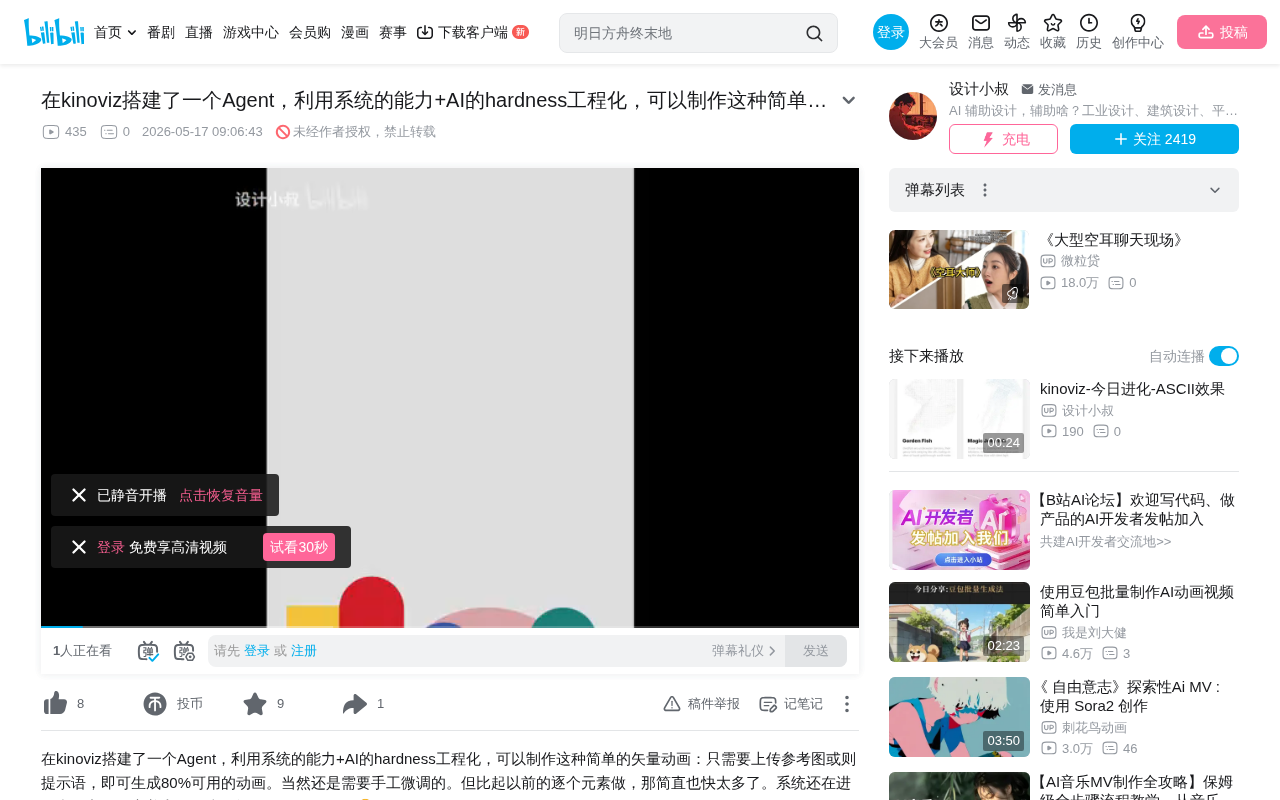Toggle 自动连播 switch
The image size is (1280, 800).
click(1224, 356)
